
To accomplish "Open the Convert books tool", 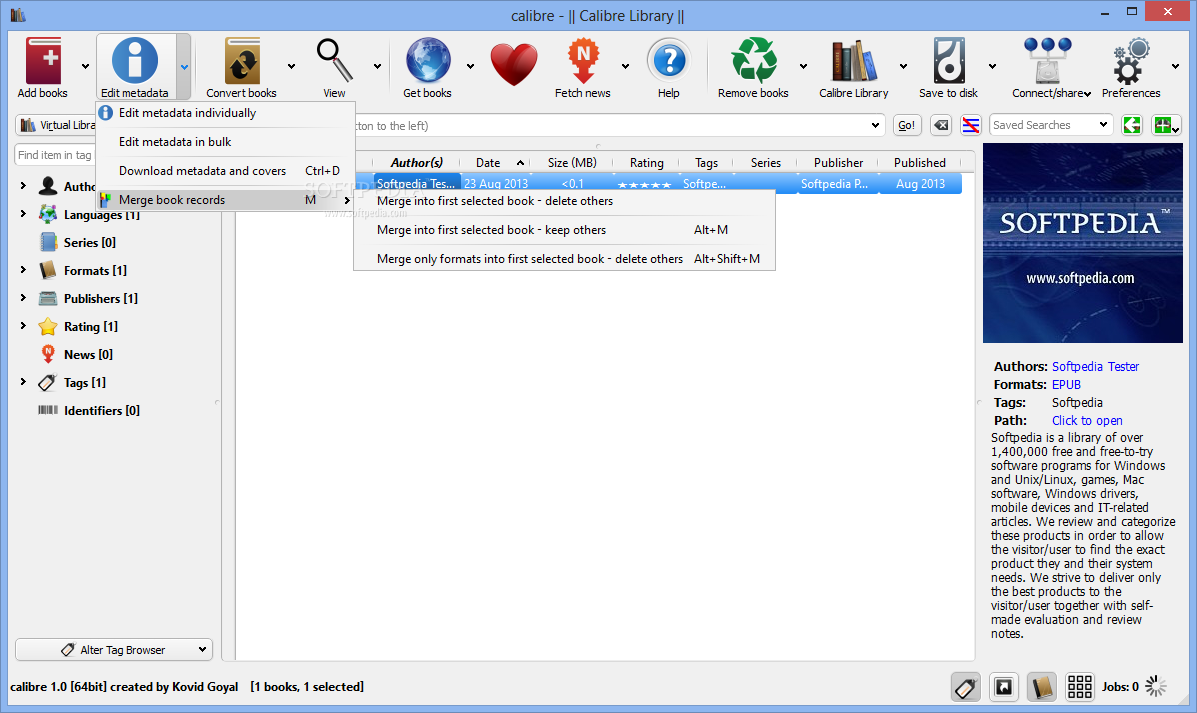I will pos(242,60).
